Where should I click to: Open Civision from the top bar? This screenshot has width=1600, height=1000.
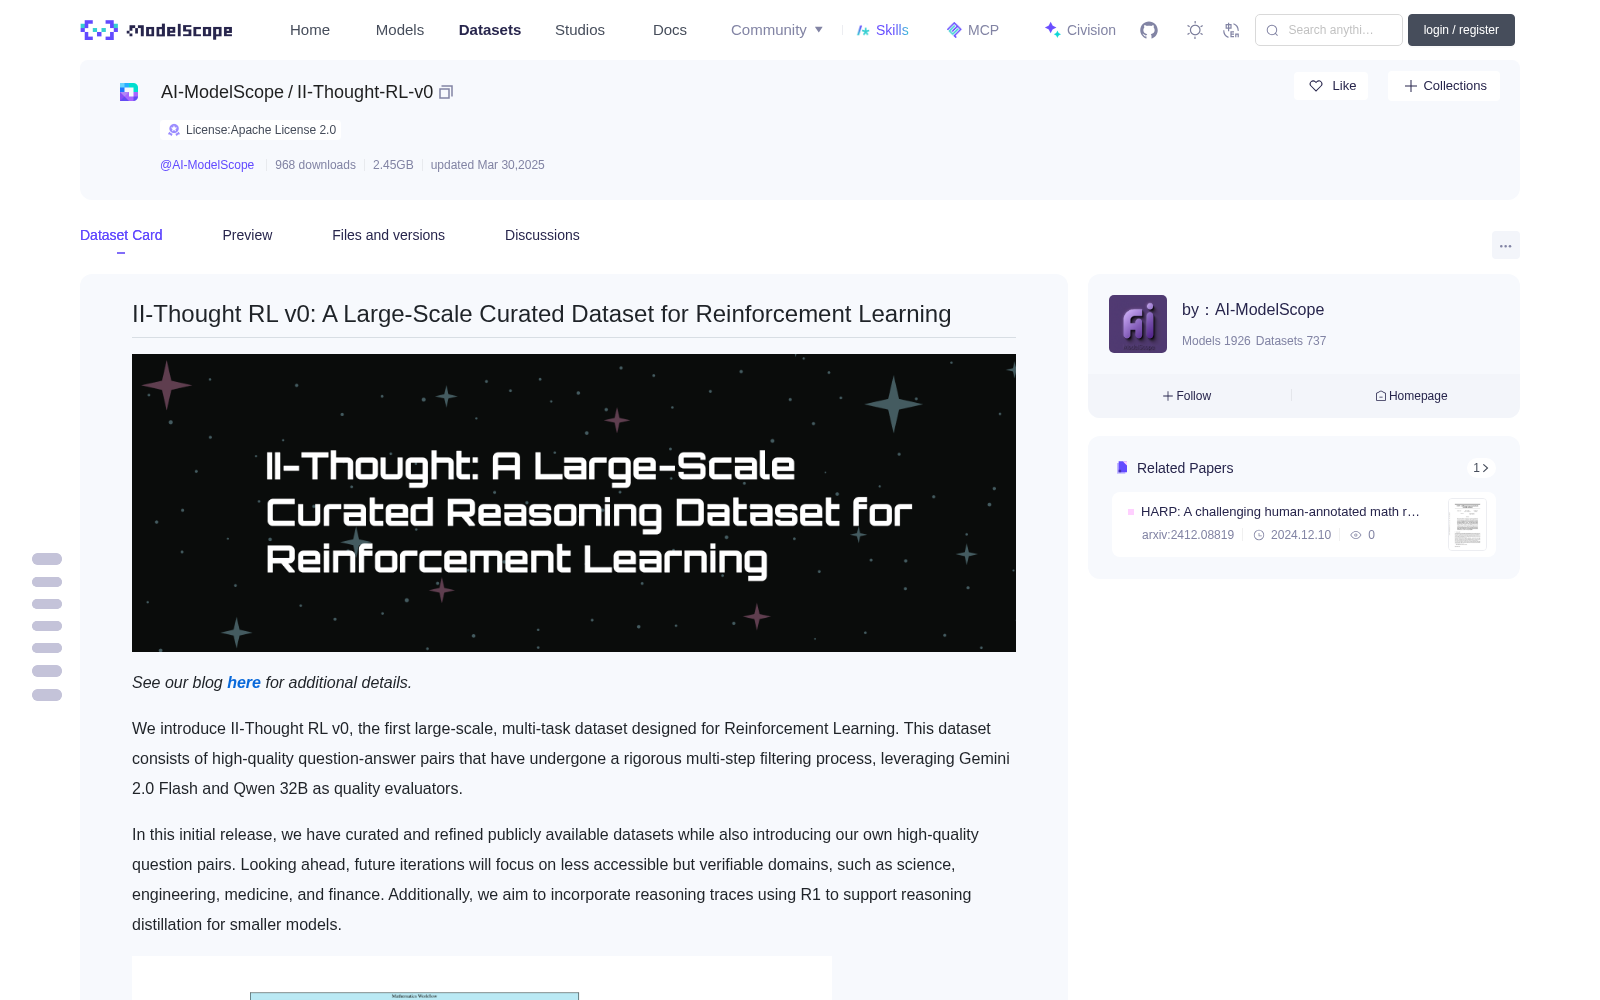1080,30
